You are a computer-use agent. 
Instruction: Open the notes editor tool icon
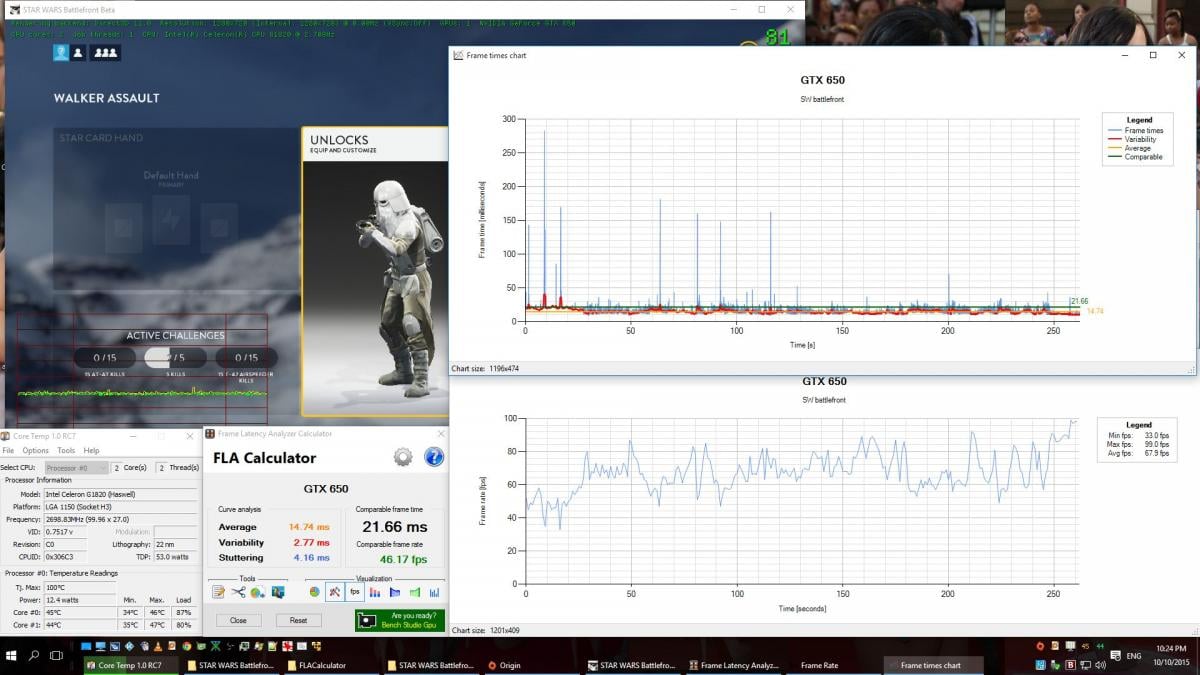218,592
